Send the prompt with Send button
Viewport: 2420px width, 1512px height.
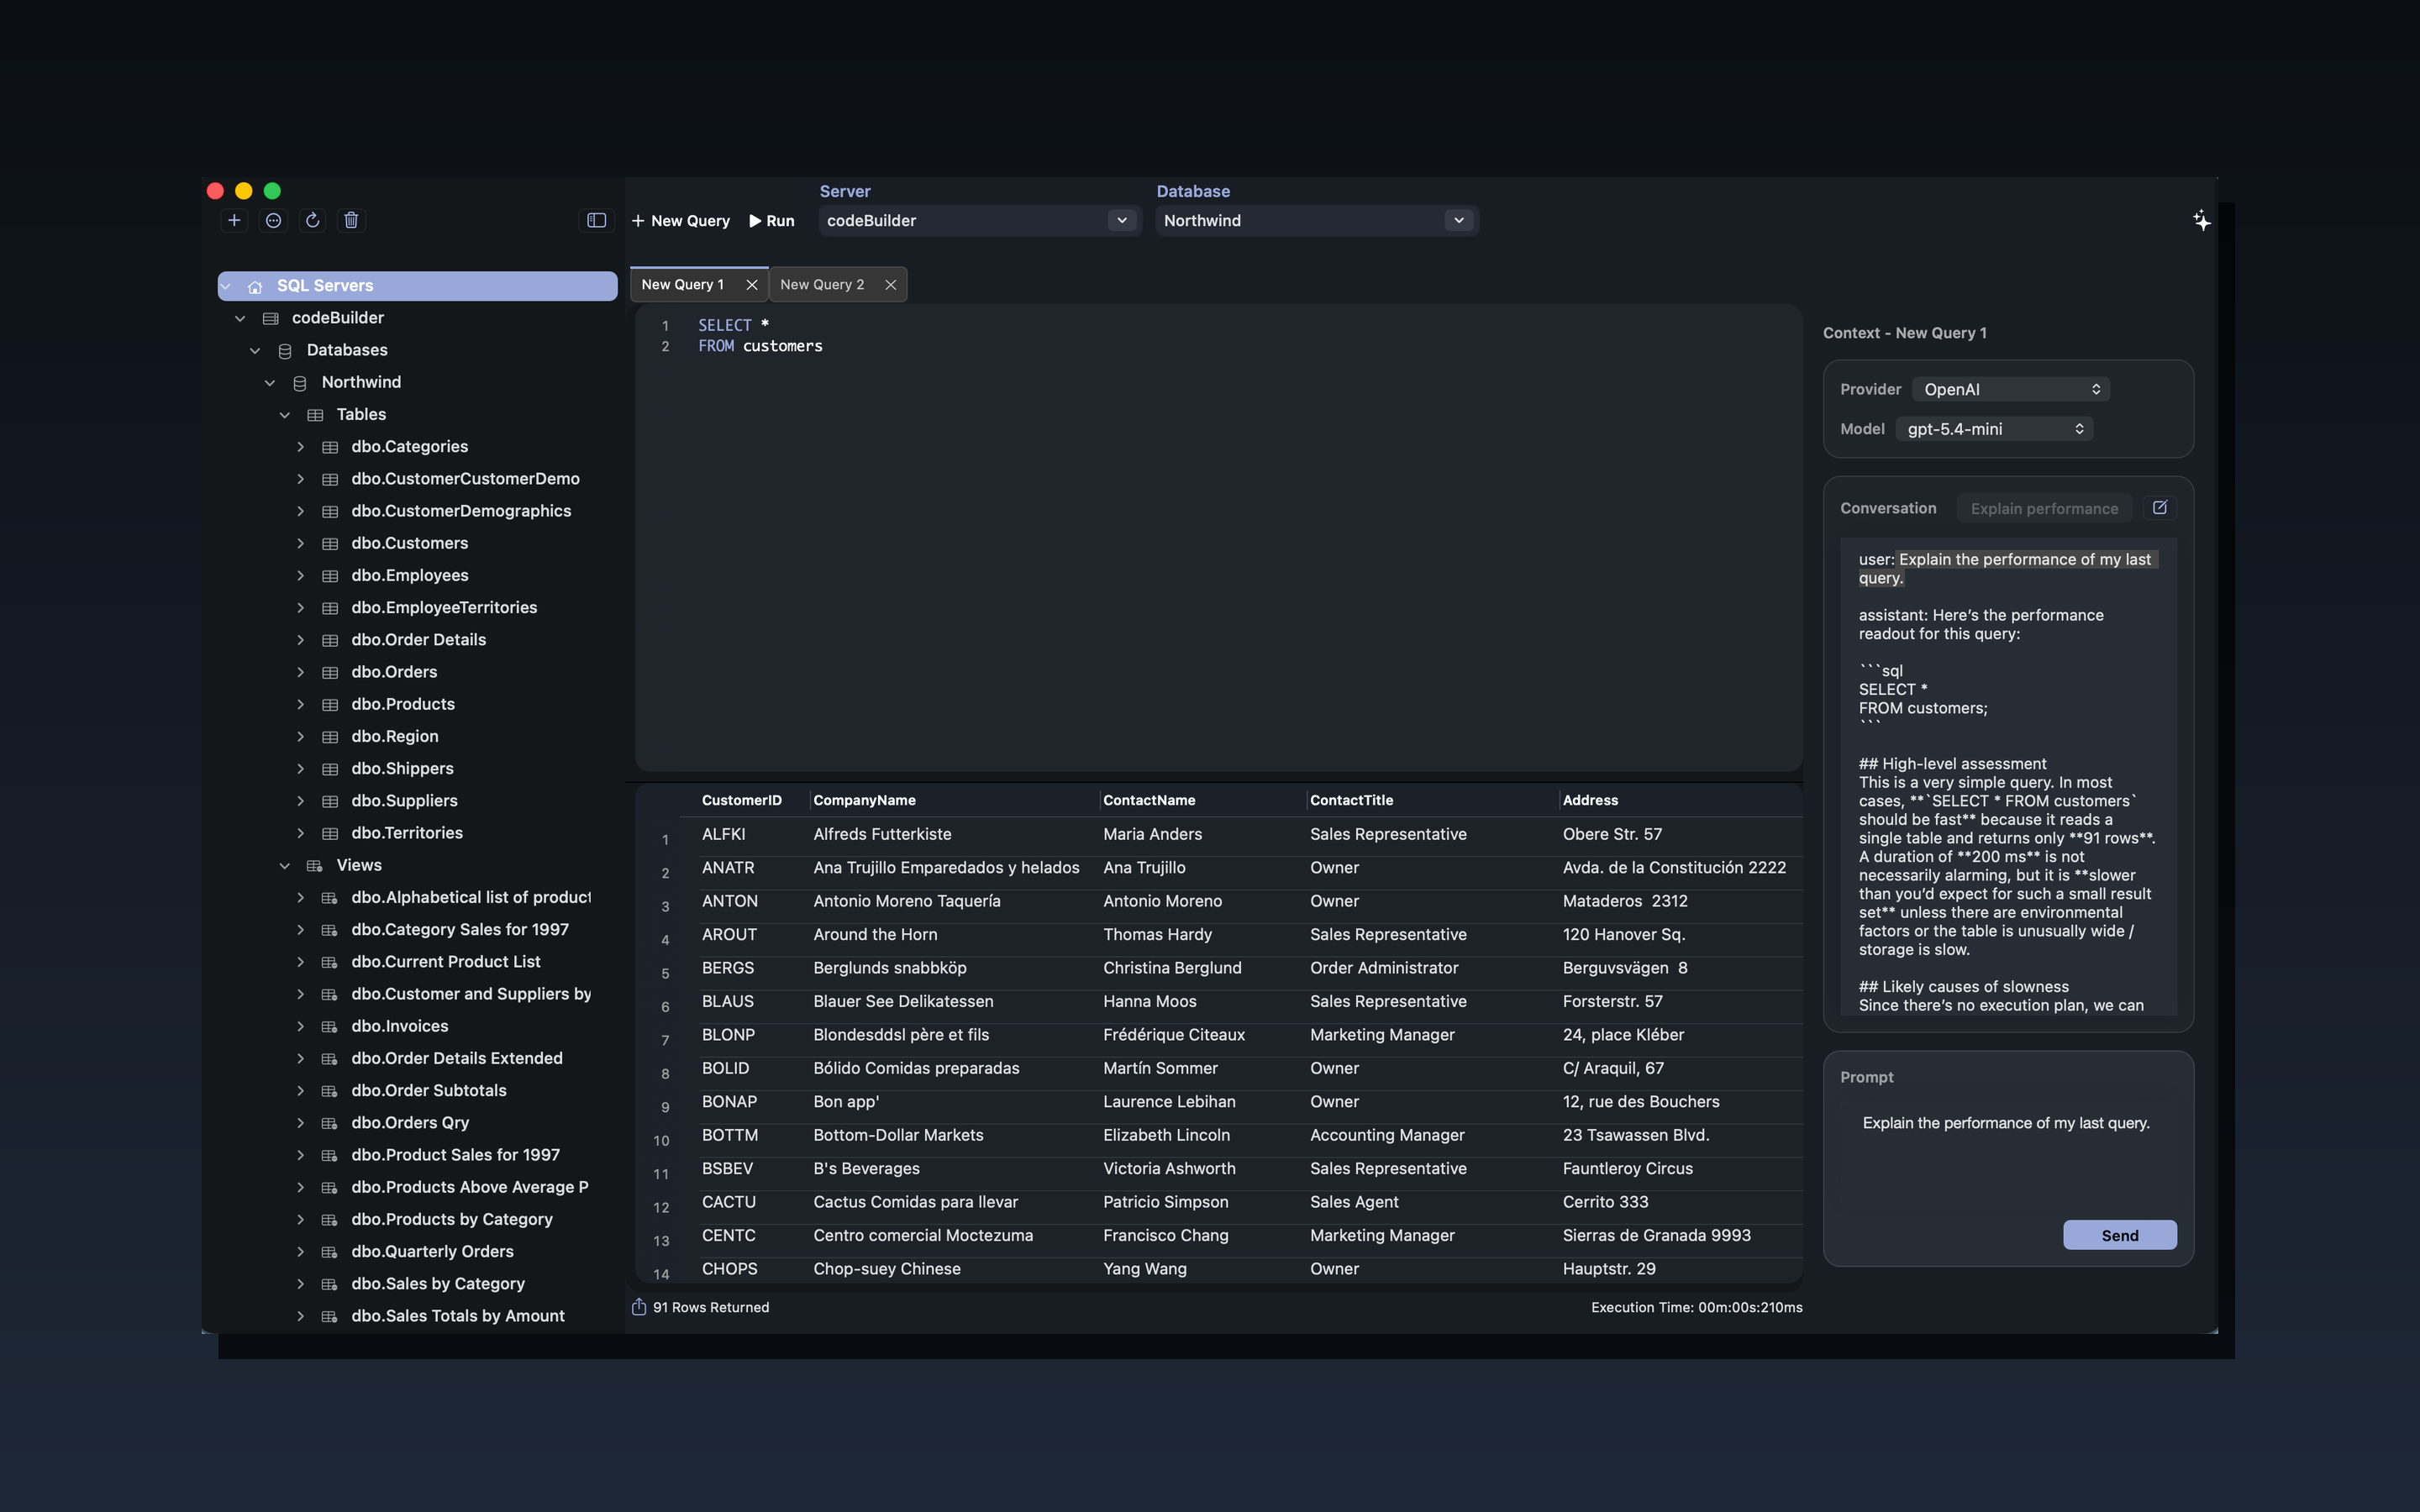point(2119,1234)
